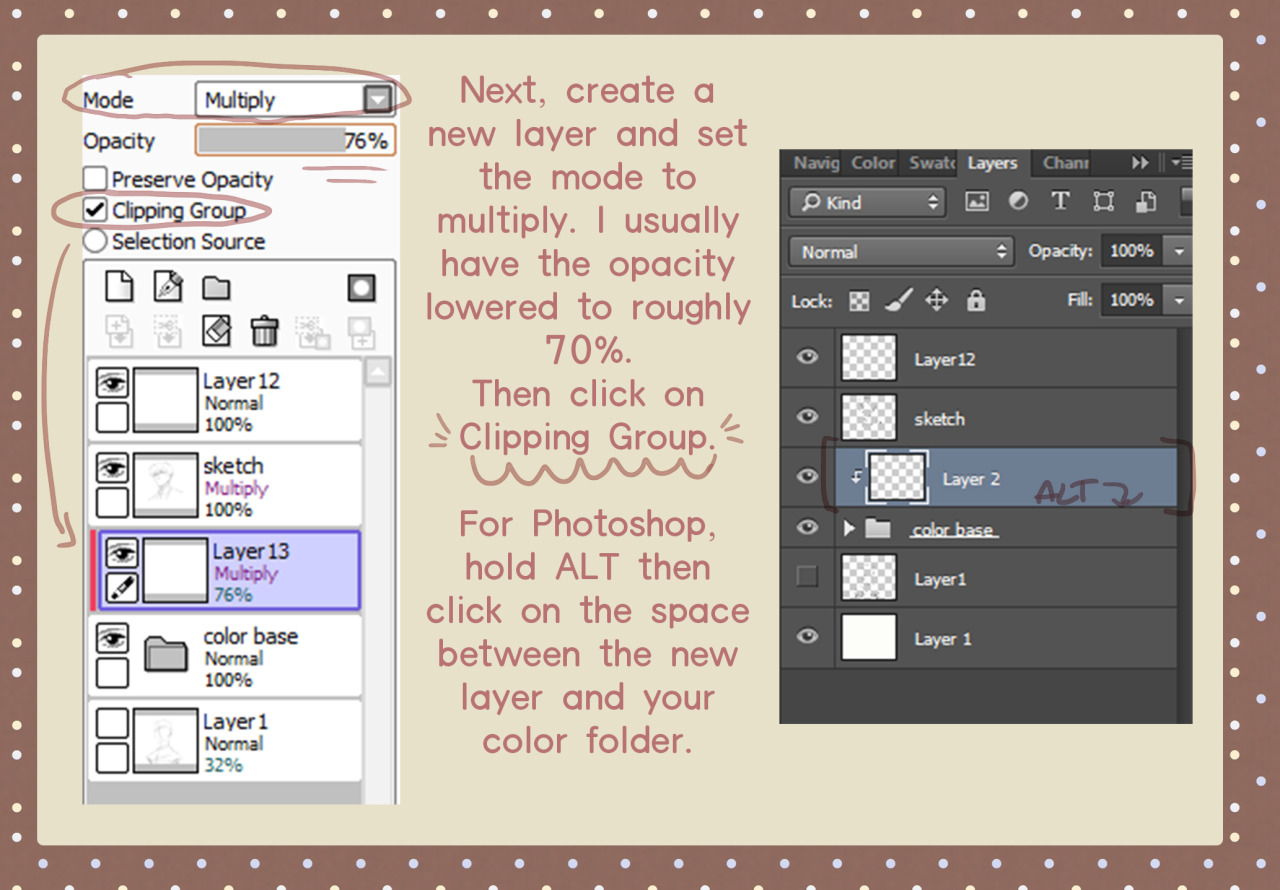Click the new layer icon in SAI panel
The width and height of the screenshot is (1280, 890).
(119, 288)
